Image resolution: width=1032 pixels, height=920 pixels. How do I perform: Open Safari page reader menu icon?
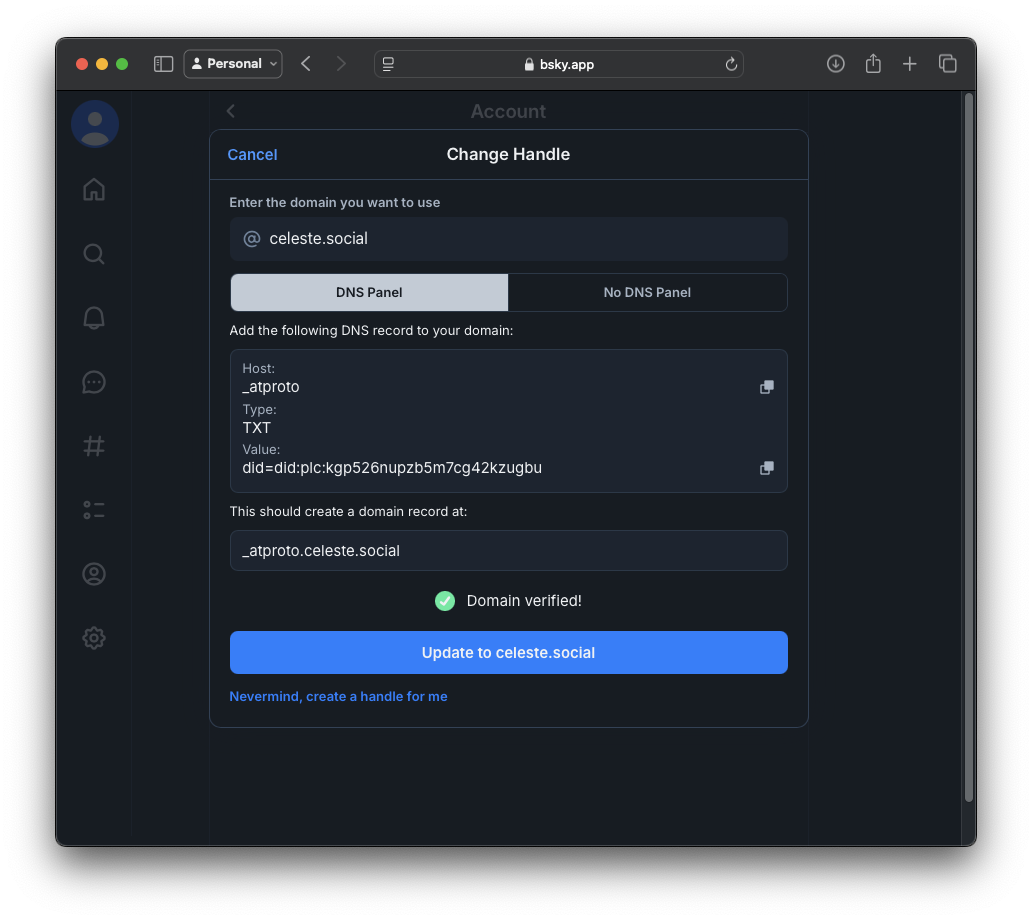coord(388,64)
